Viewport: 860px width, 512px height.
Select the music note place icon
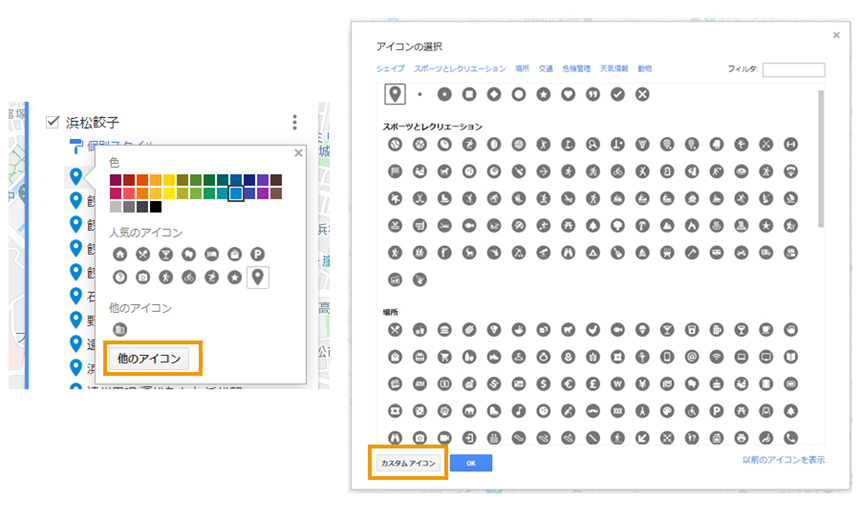click(519, 411)
